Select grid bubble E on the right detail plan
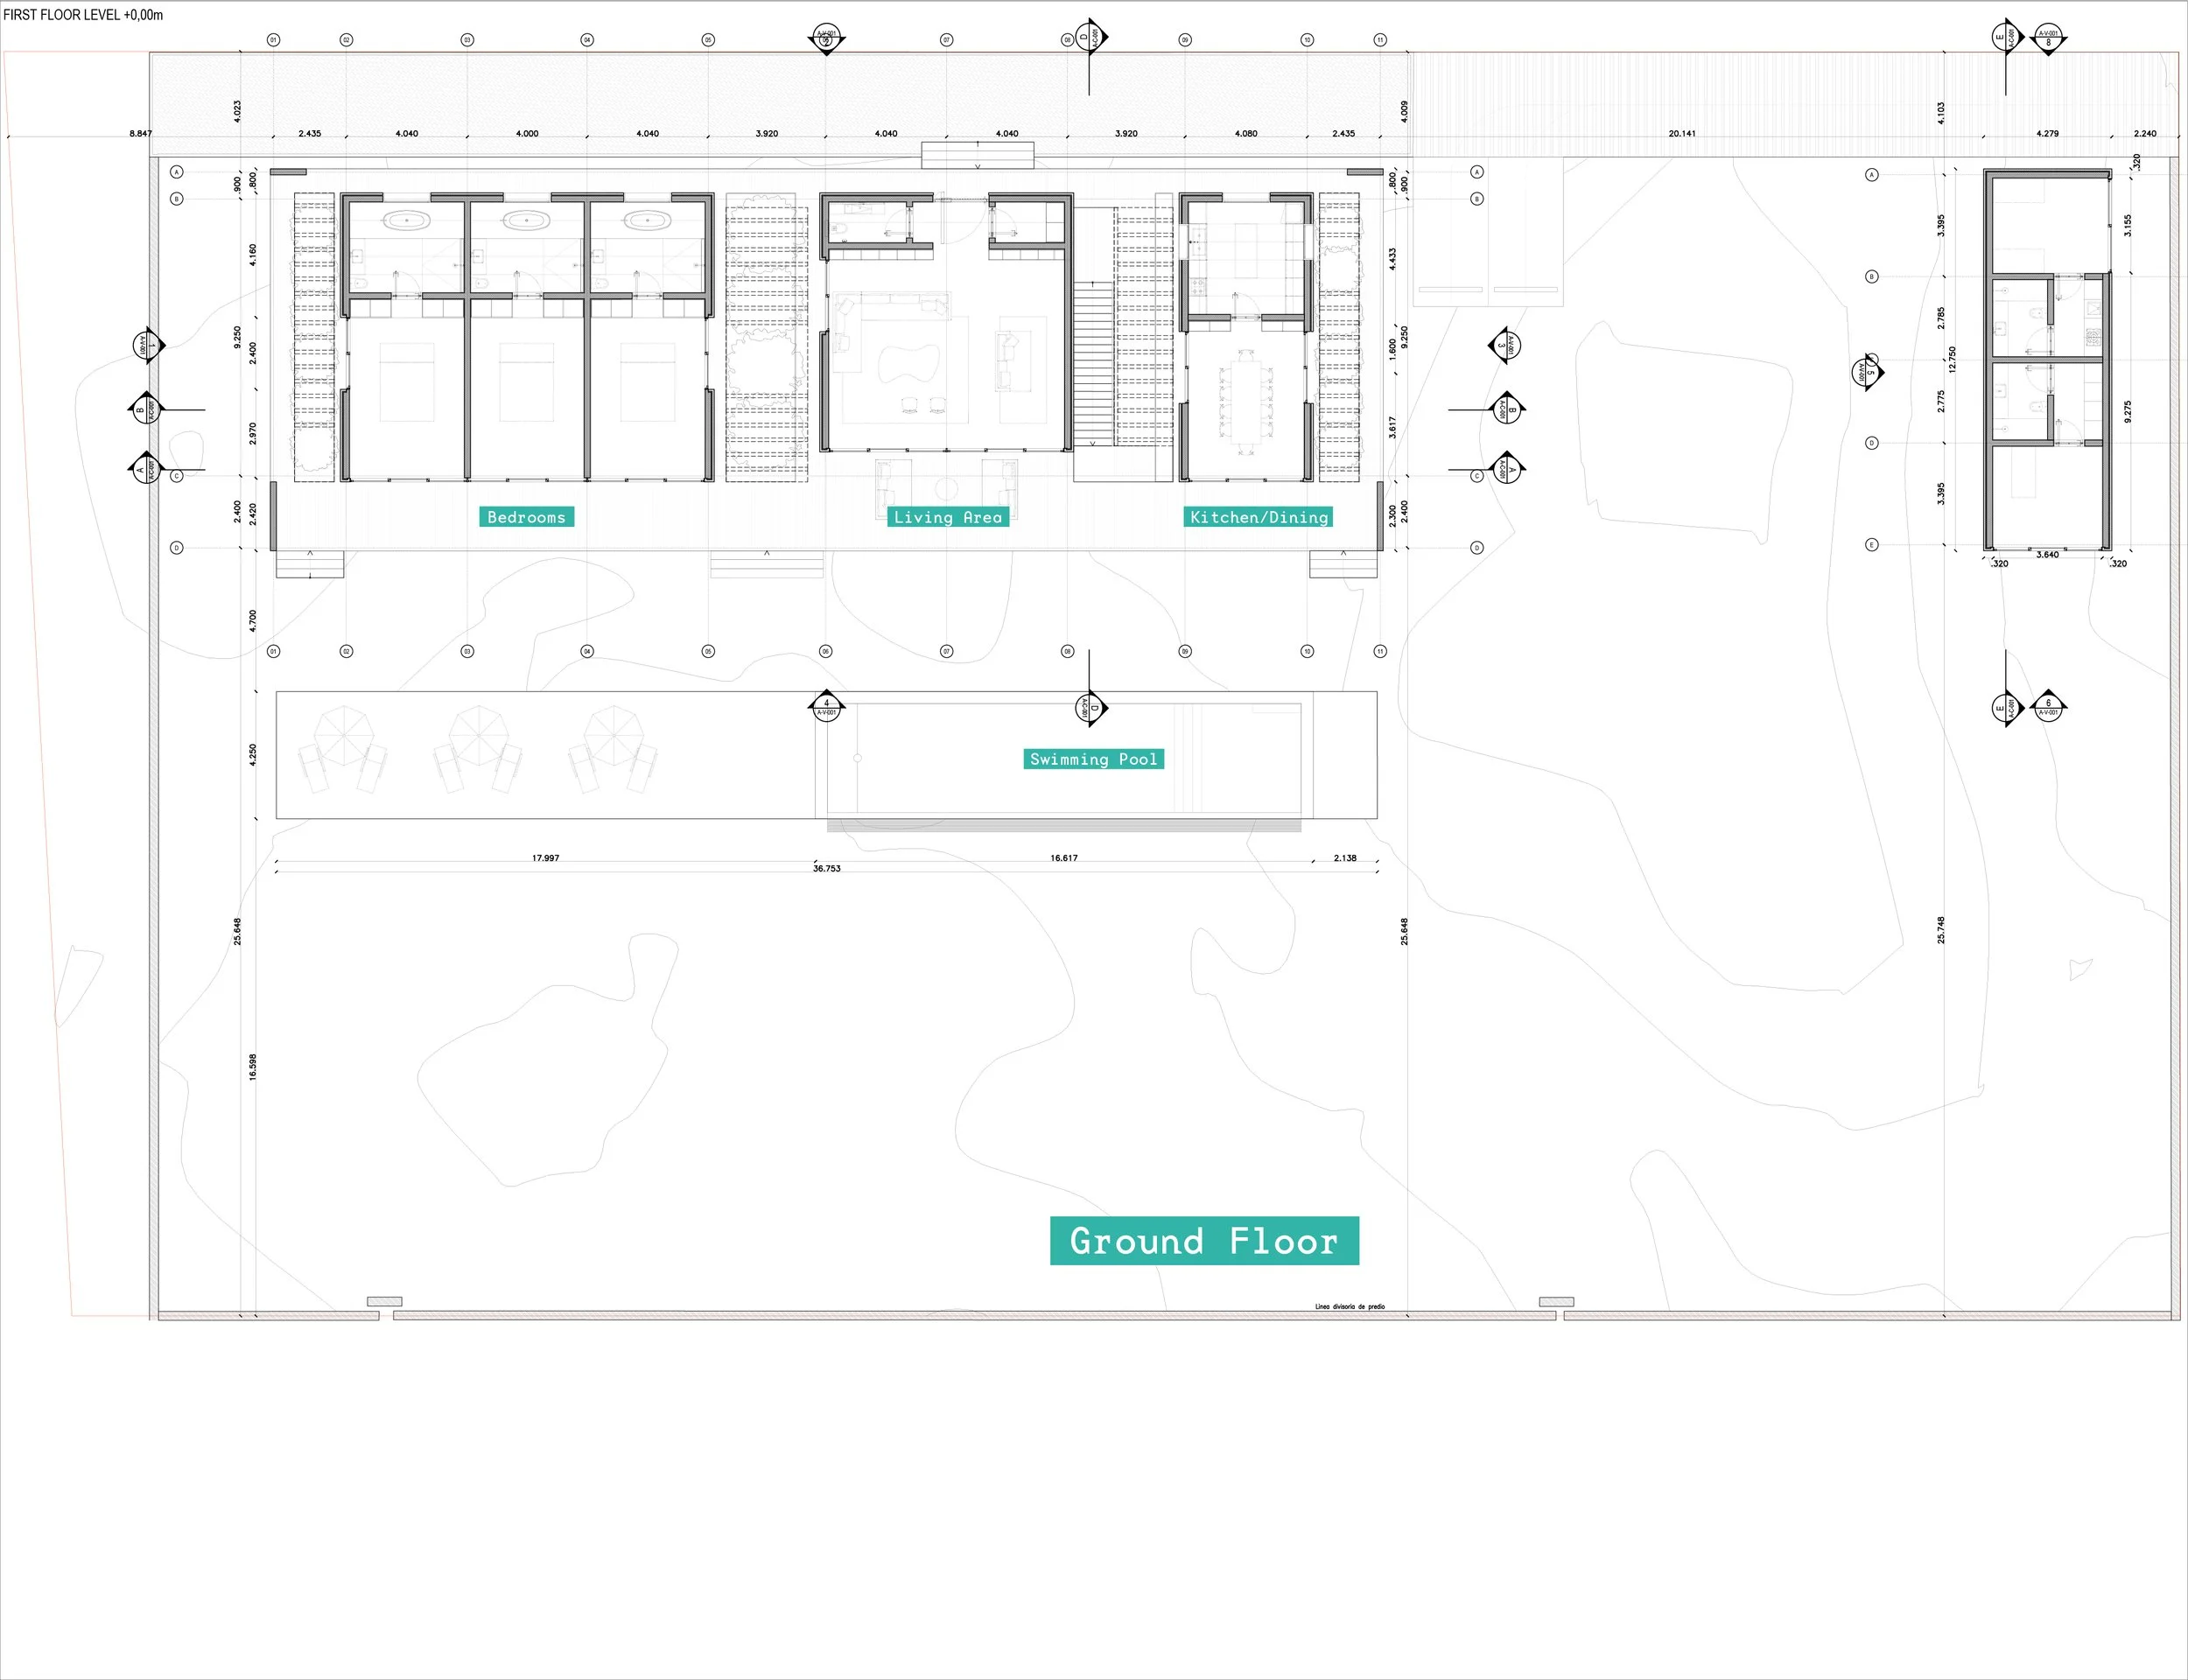 1873,543
